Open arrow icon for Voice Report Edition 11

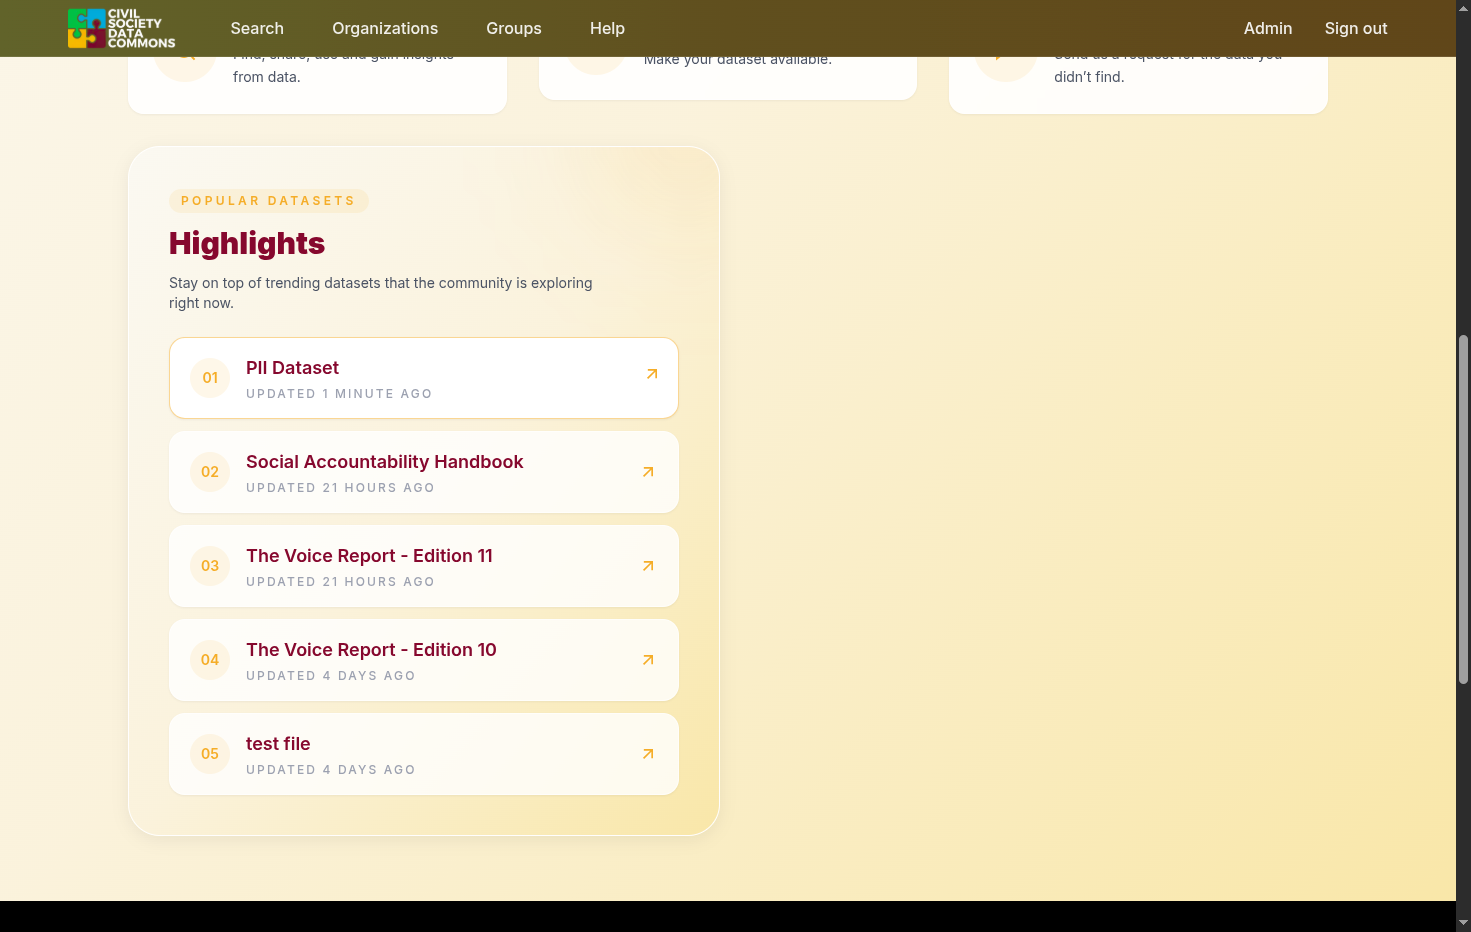tap(648, 566)
